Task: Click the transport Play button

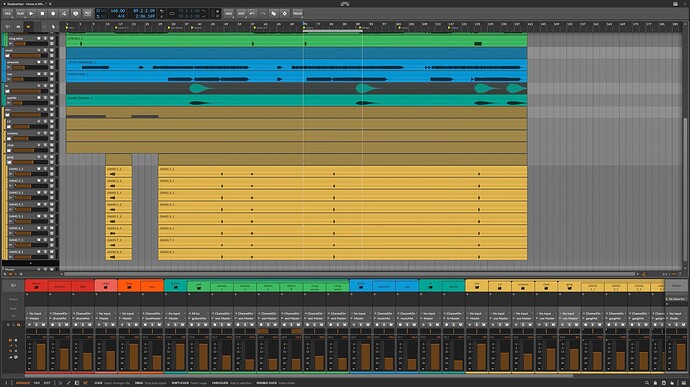Action: coord(31,14)
